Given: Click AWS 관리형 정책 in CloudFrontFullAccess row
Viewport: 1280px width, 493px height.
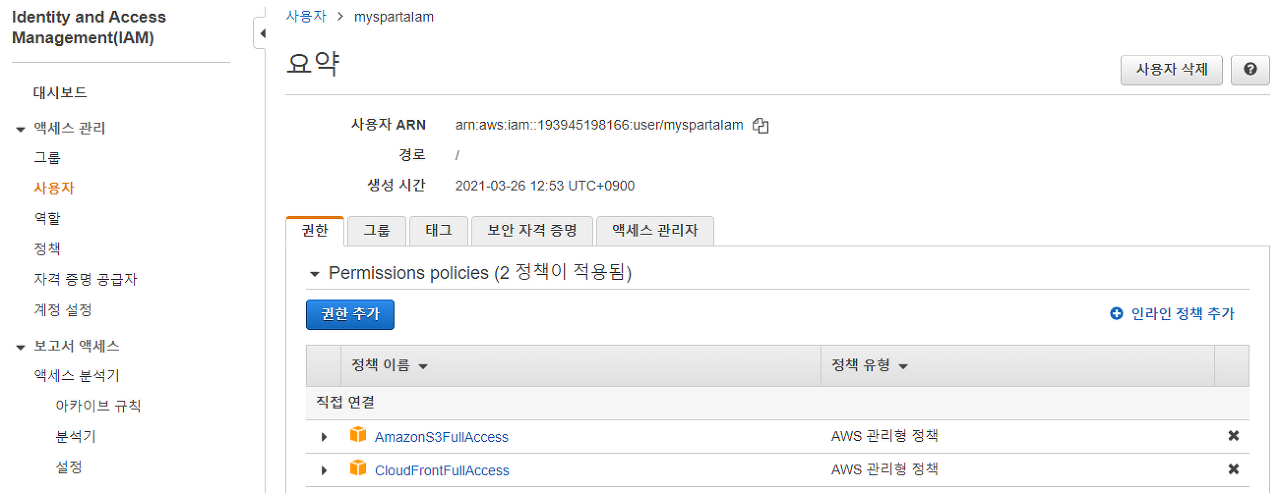Looking at the screenshot, I should tap(885, 469).
